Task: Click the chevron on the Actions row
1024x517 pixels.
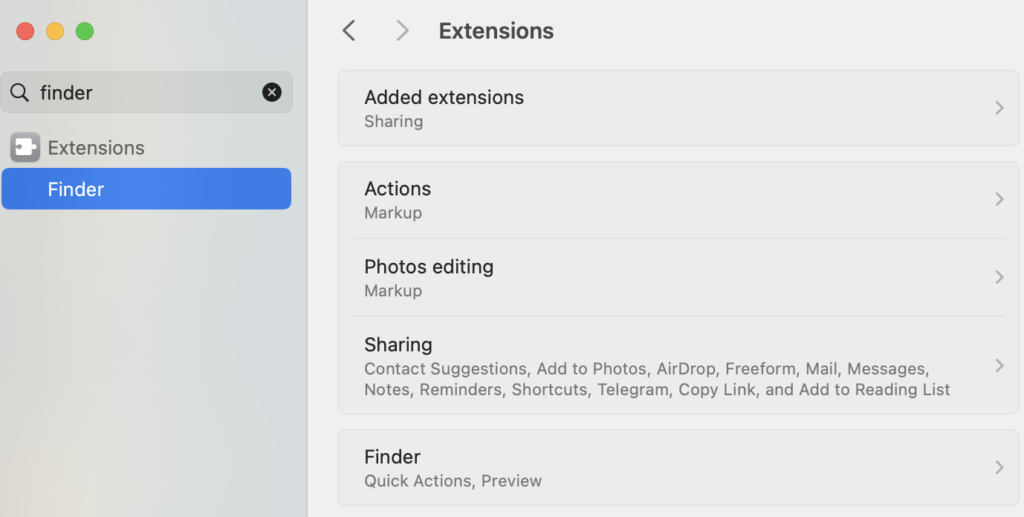Action: 998,200
